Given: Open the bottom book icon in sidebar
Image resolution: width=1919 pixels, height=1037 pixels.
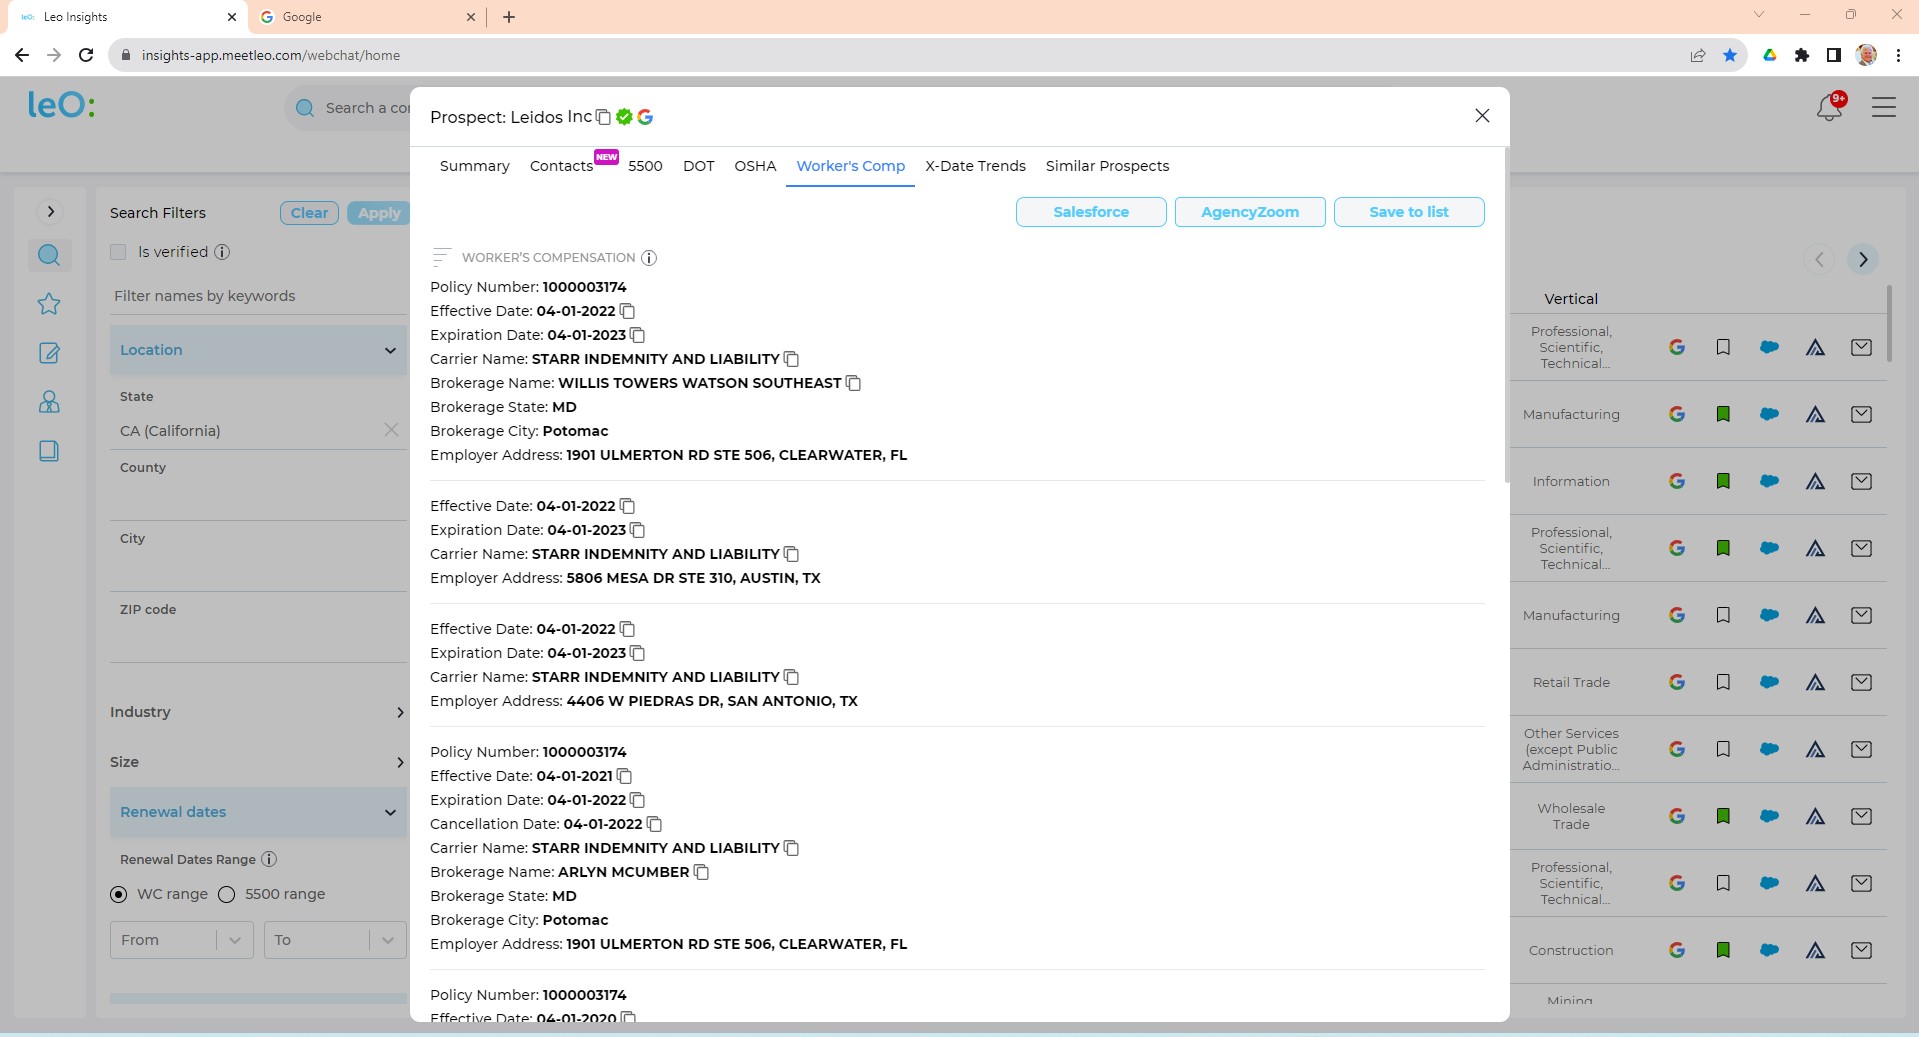Looking at the screenshot, I should (49, 451).
